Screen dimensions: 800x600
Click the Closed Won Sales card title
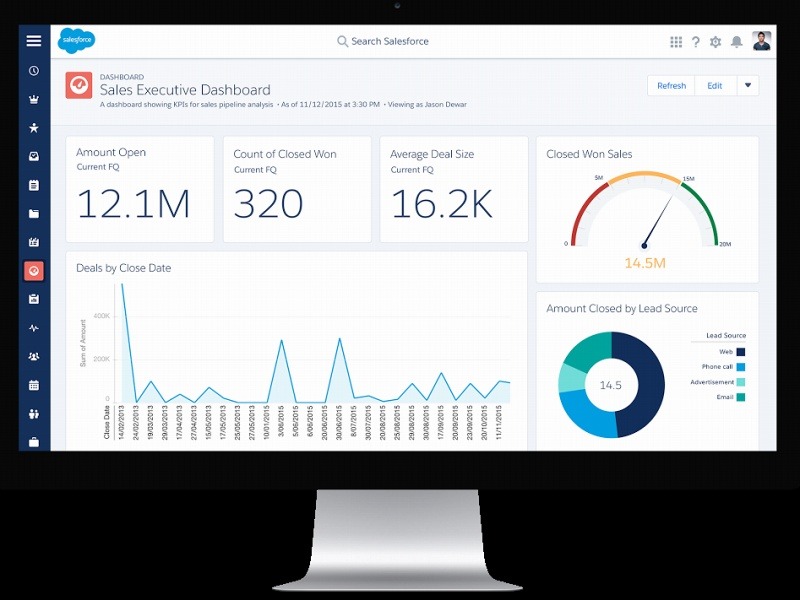589,154
